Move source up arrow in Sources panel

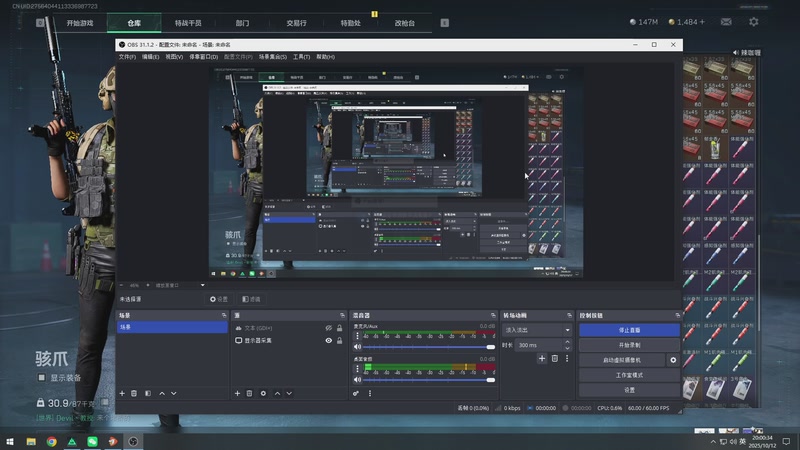[277, 393]
